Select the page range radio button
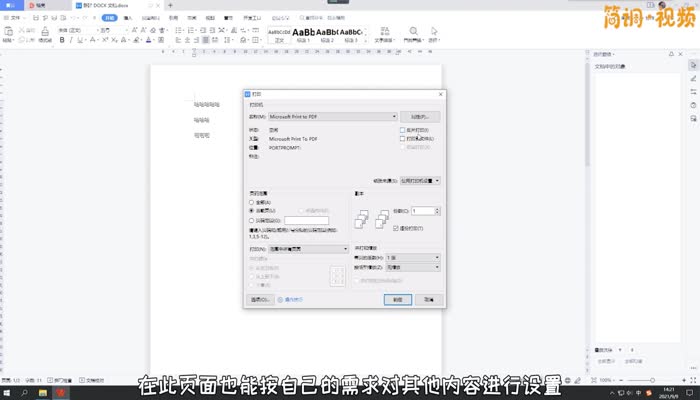Viewport: 700px width, 400px height. (x=251, y=221)
